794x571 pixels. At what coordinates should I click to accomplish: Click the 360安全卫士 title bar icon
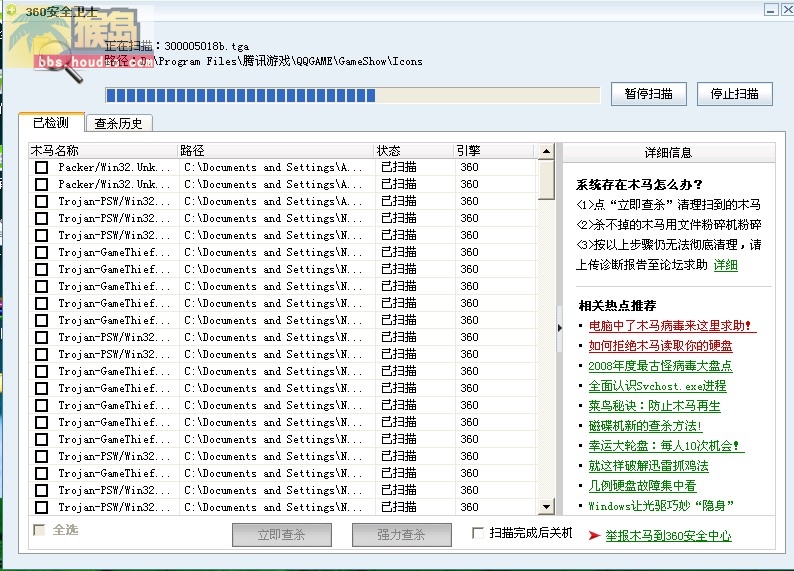point(11,10)
